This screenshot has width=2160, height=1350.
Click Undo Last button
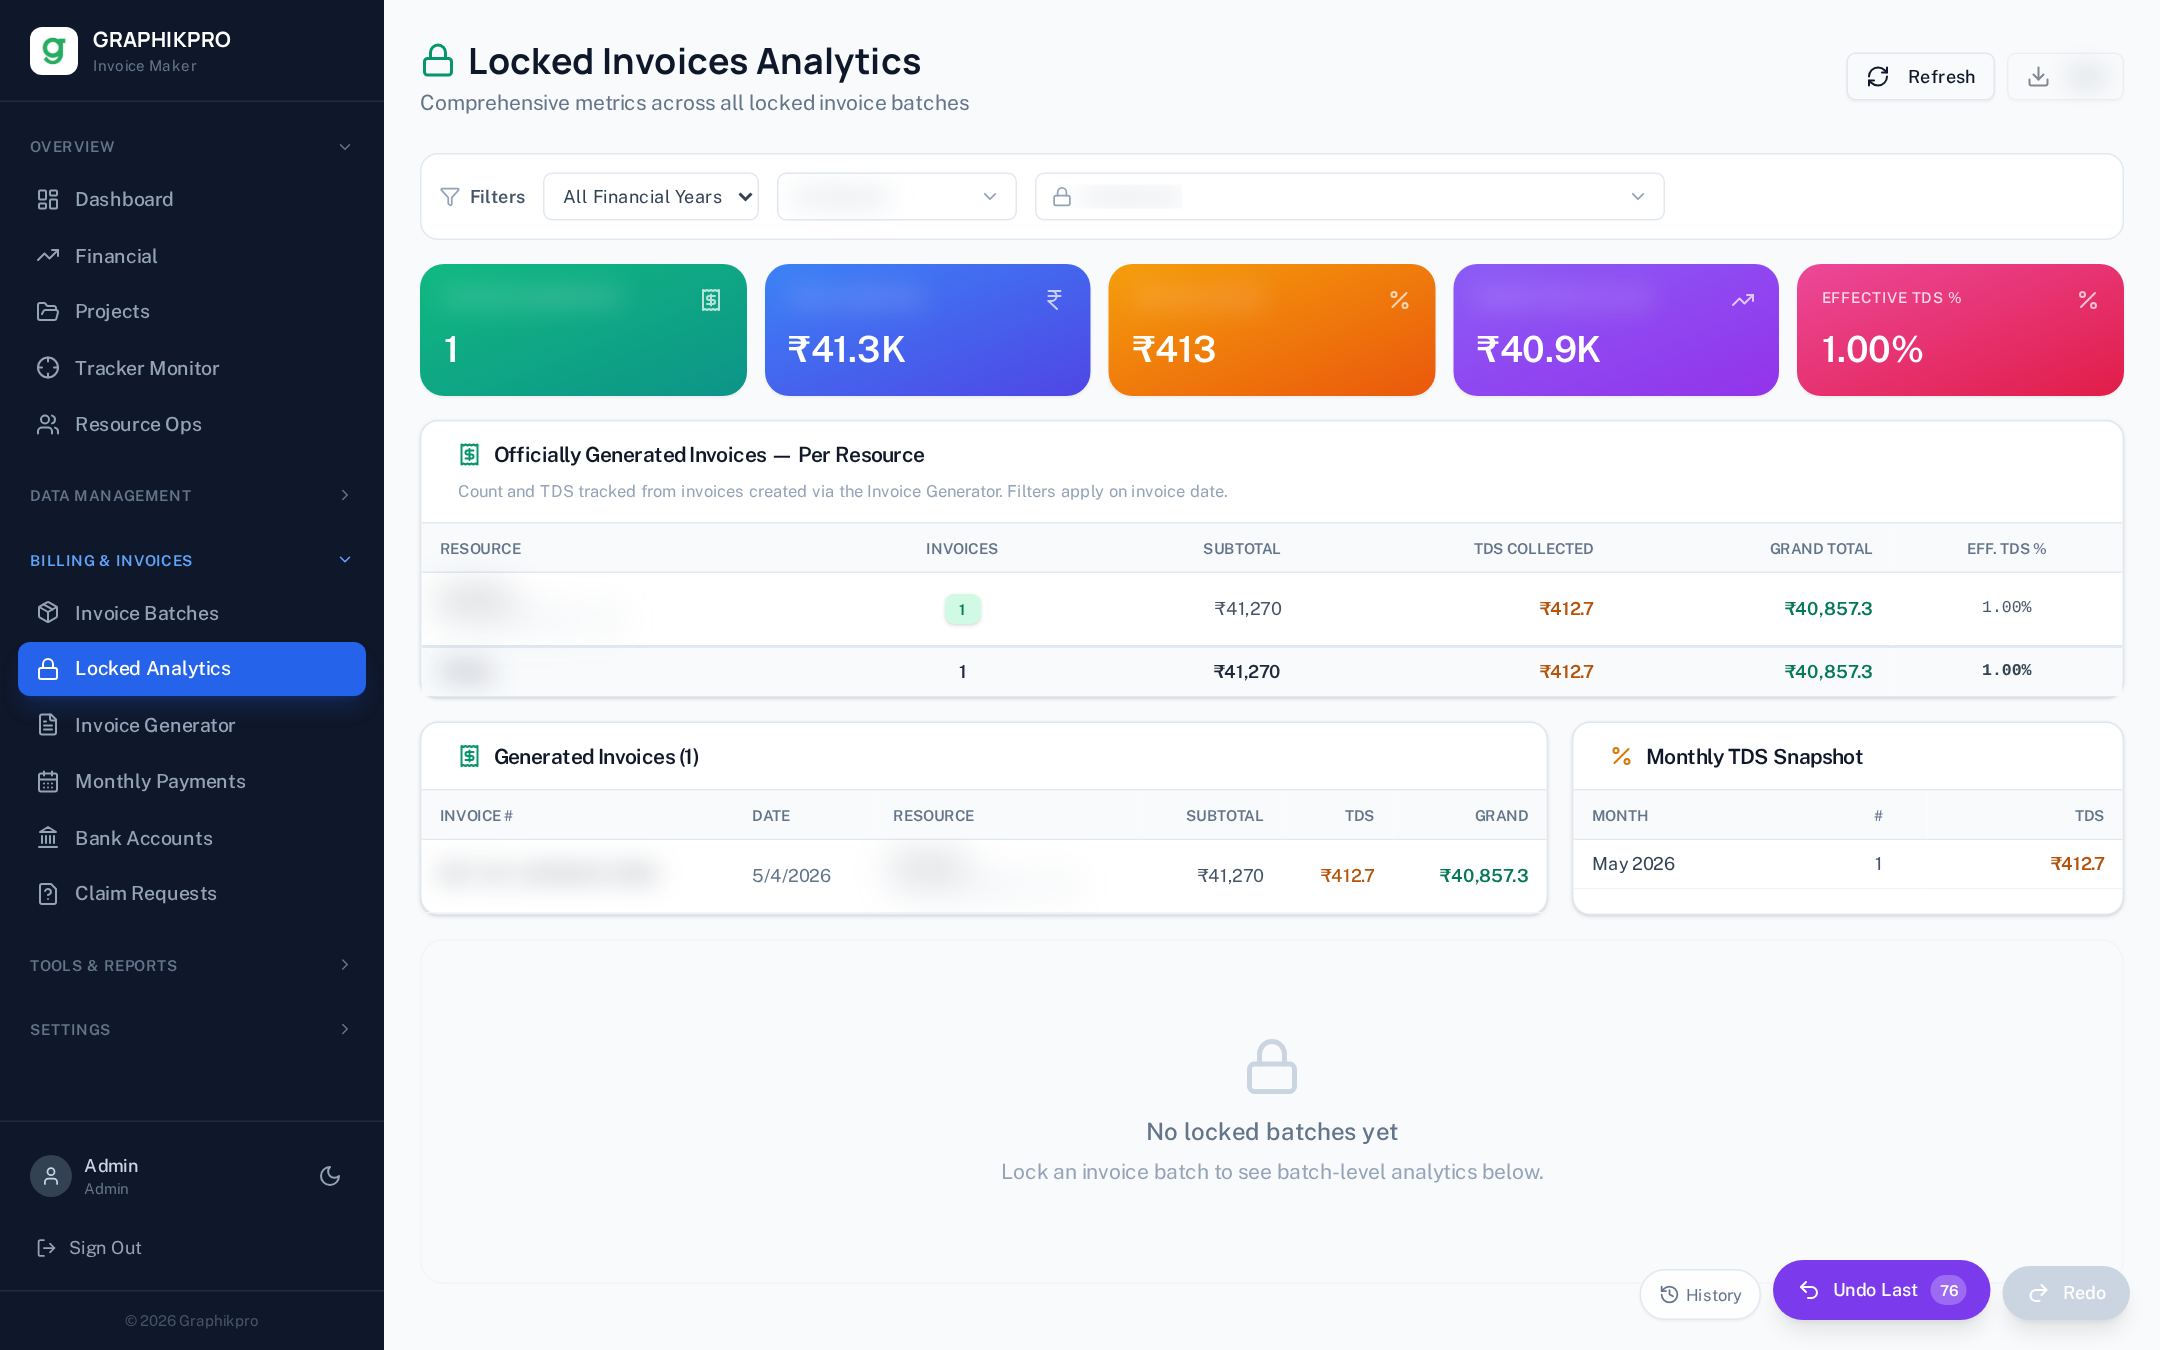1881,1290
